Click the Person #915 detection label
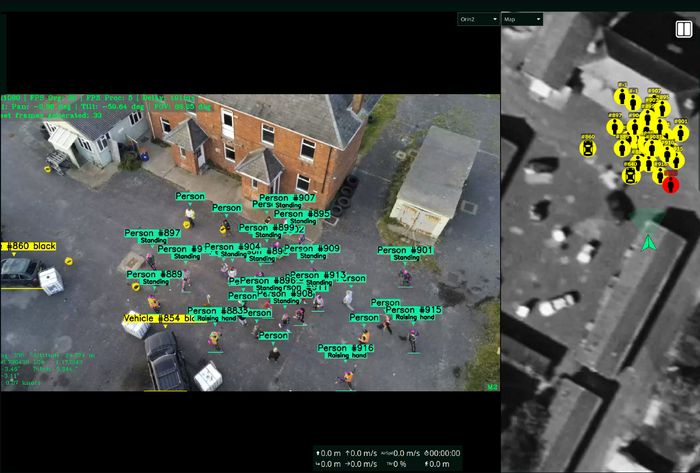Screen dimensions: 700x473 (x=413, y=310)
